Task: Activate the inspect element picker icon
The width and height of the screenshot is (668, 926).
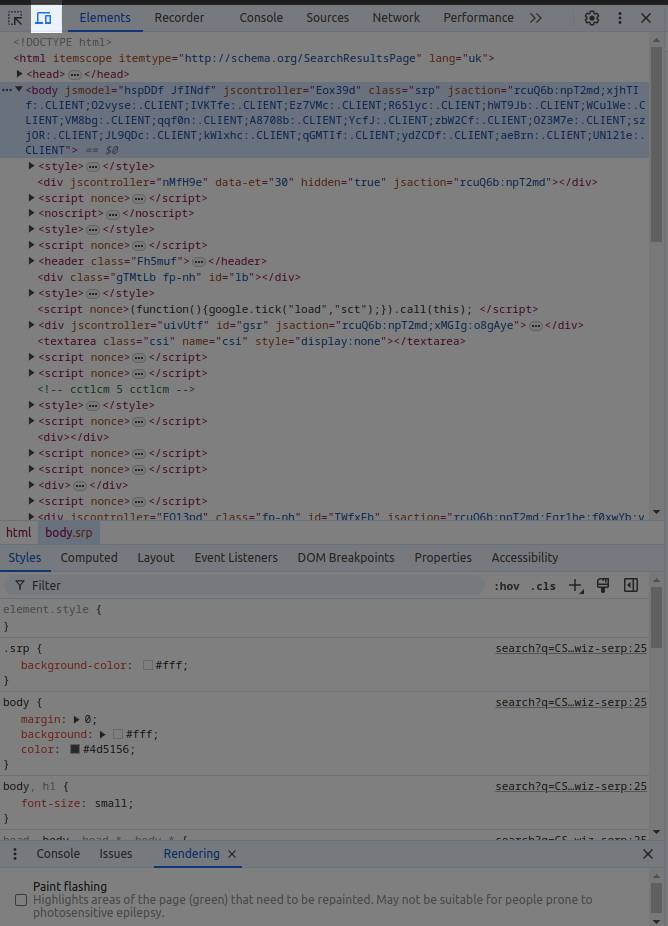Action: coord(15,18)
